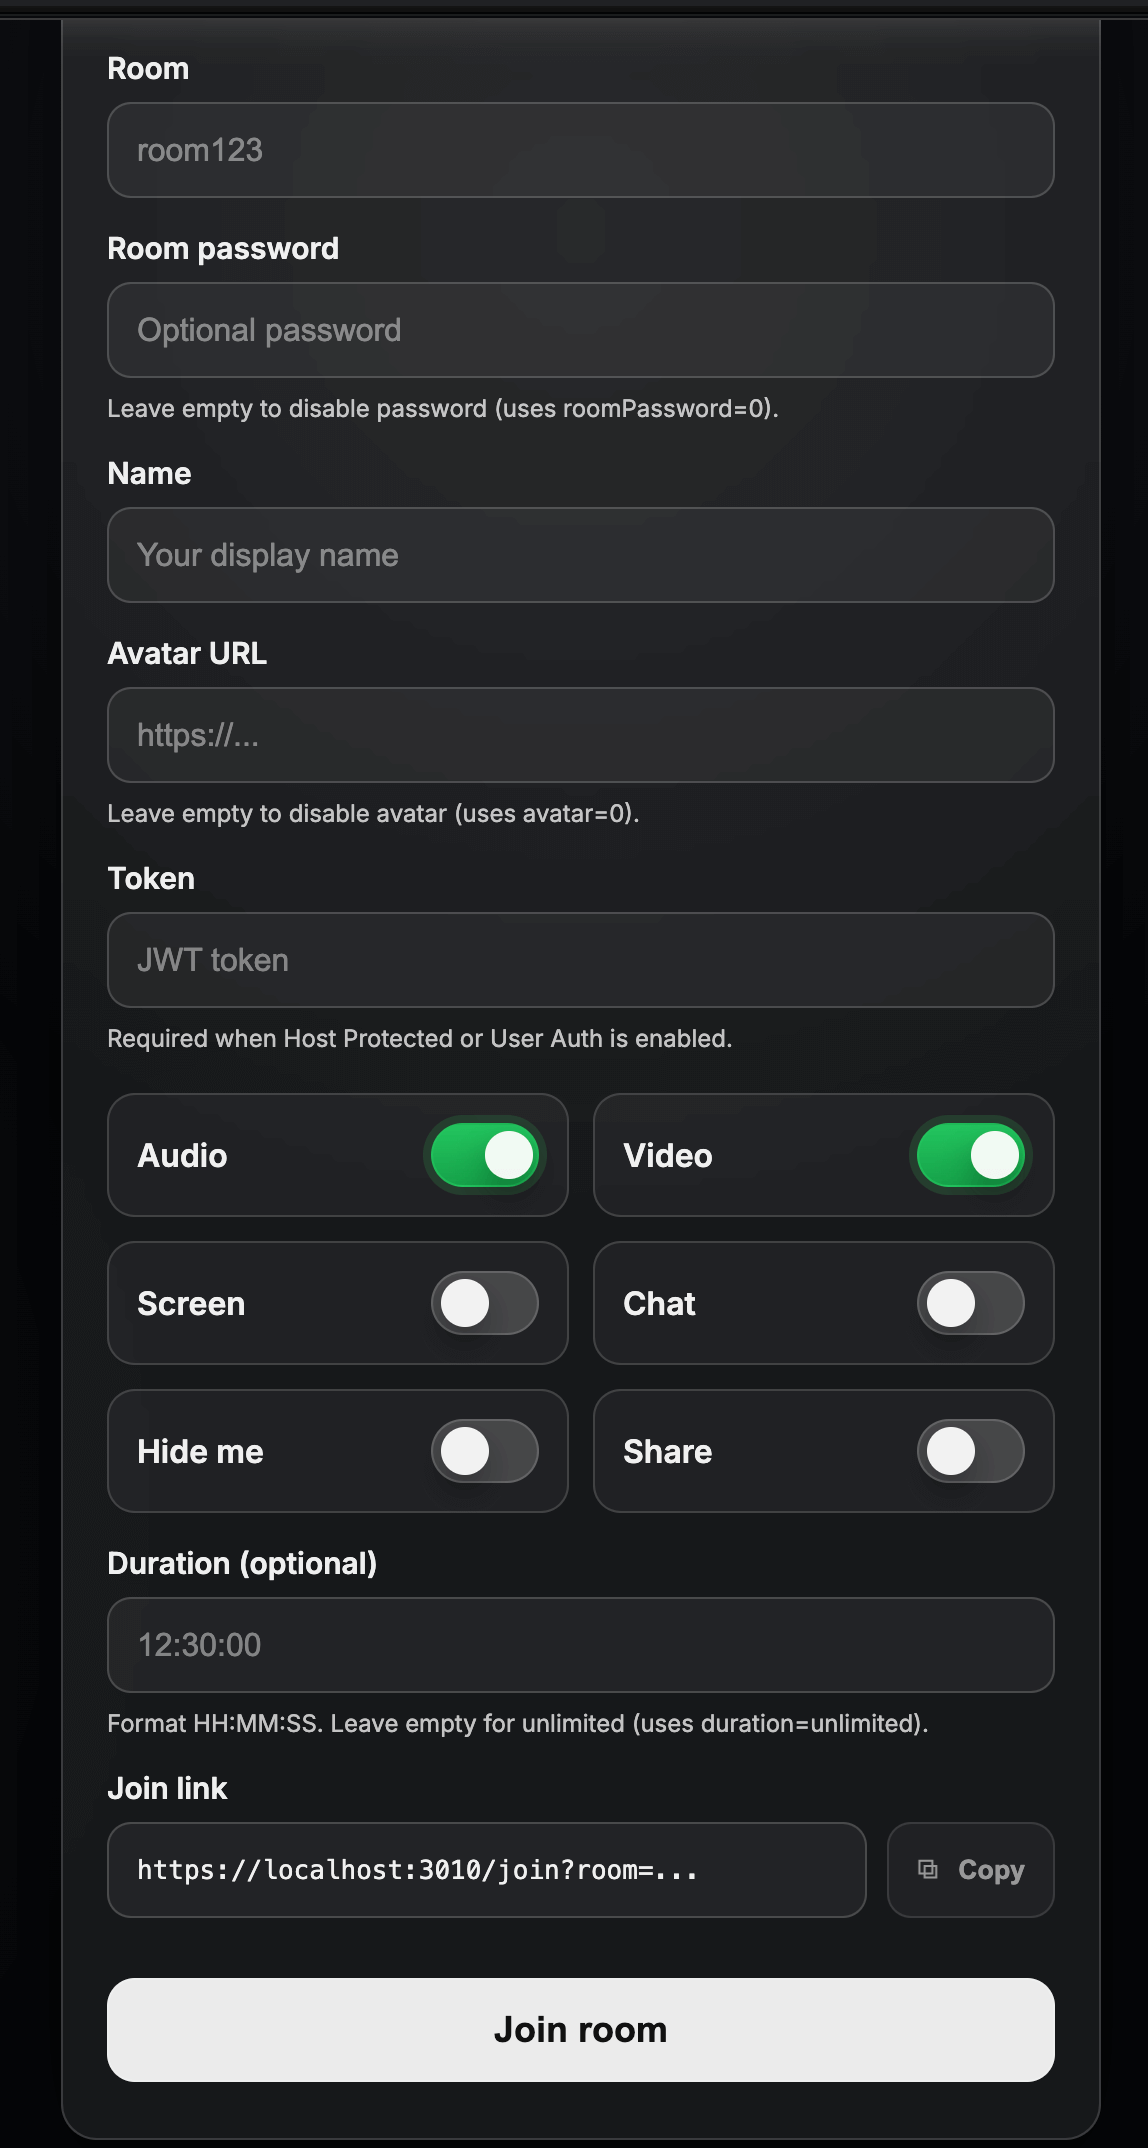Click the Avatar URL https field

click(580, 735)
